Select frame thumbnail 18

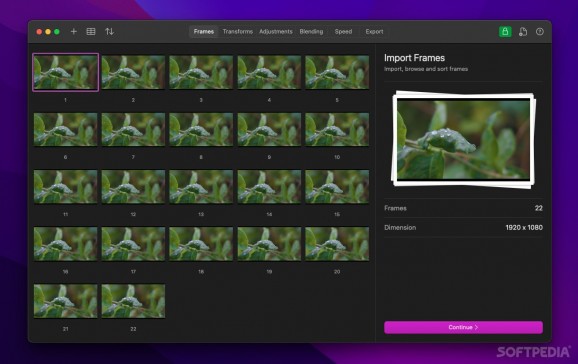pos(201,244)
